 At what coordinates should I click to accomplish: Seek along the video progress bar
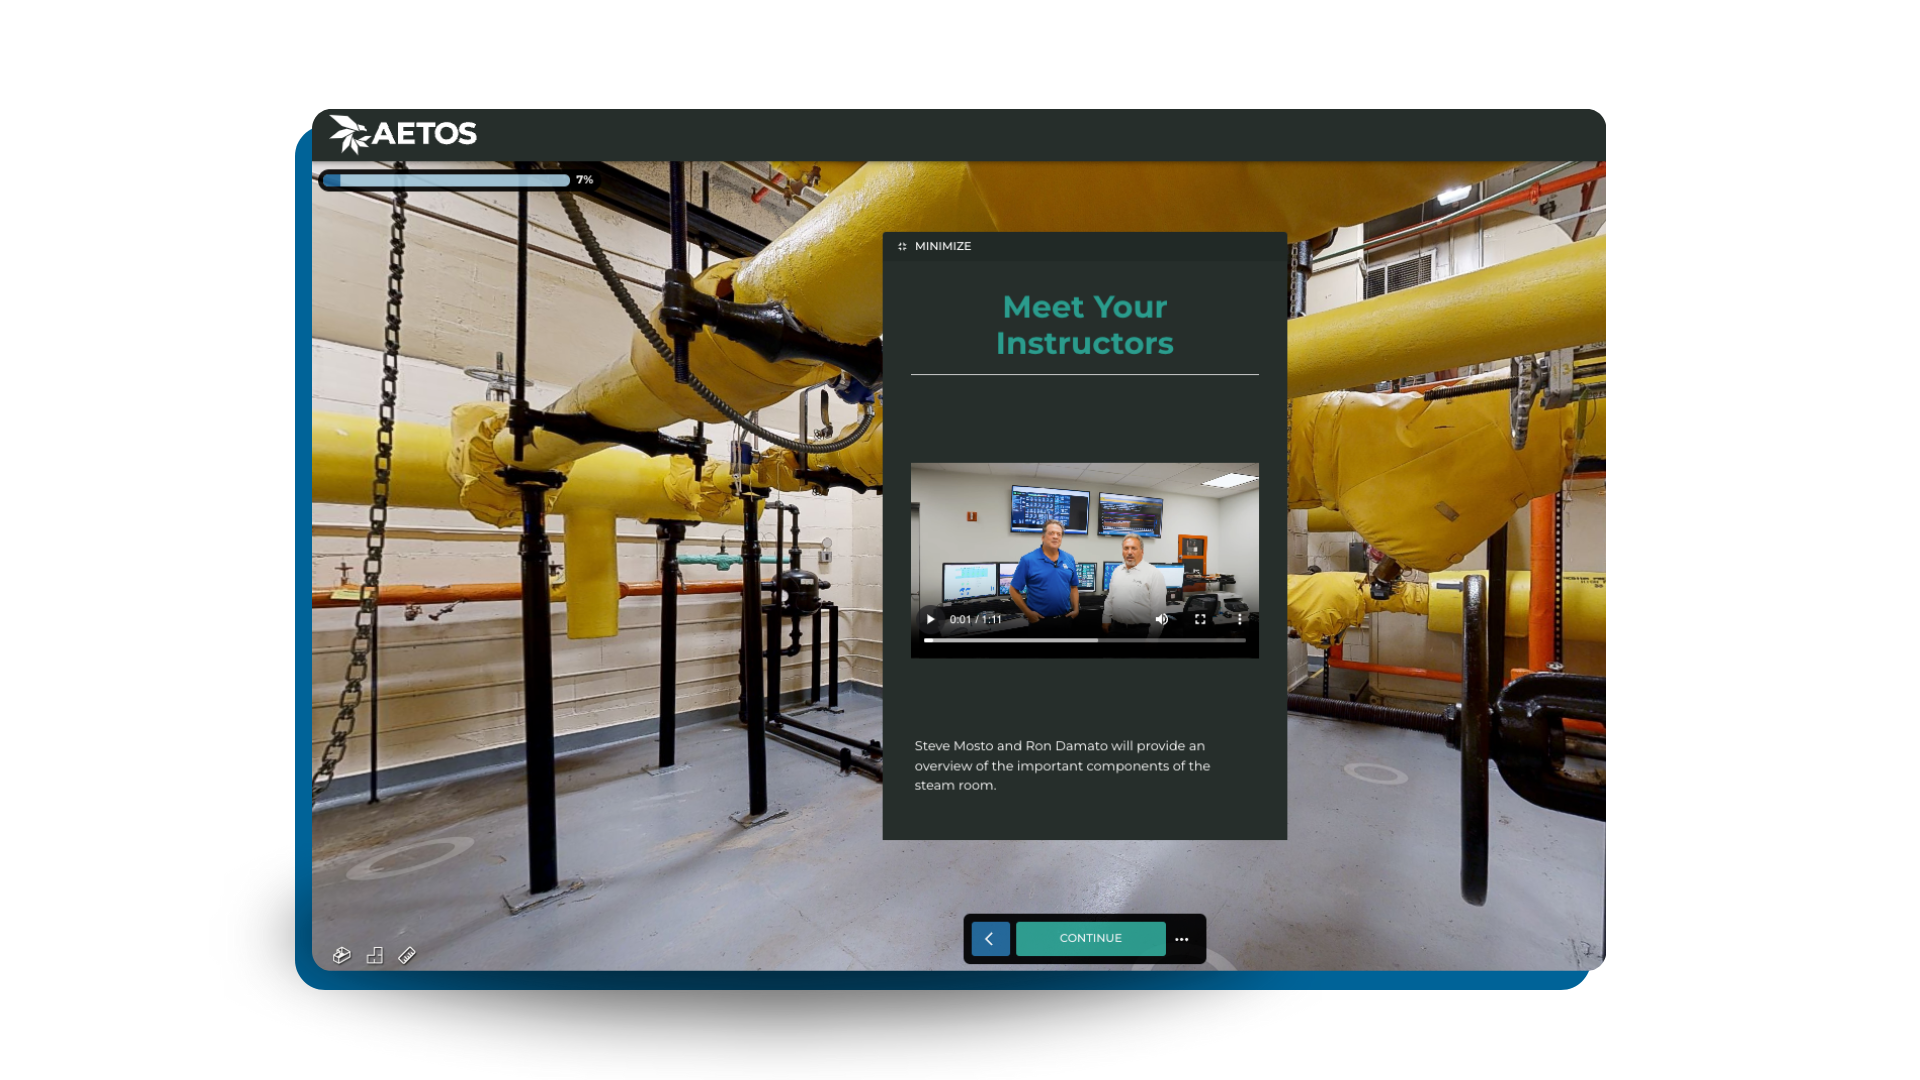point(1085,640)
